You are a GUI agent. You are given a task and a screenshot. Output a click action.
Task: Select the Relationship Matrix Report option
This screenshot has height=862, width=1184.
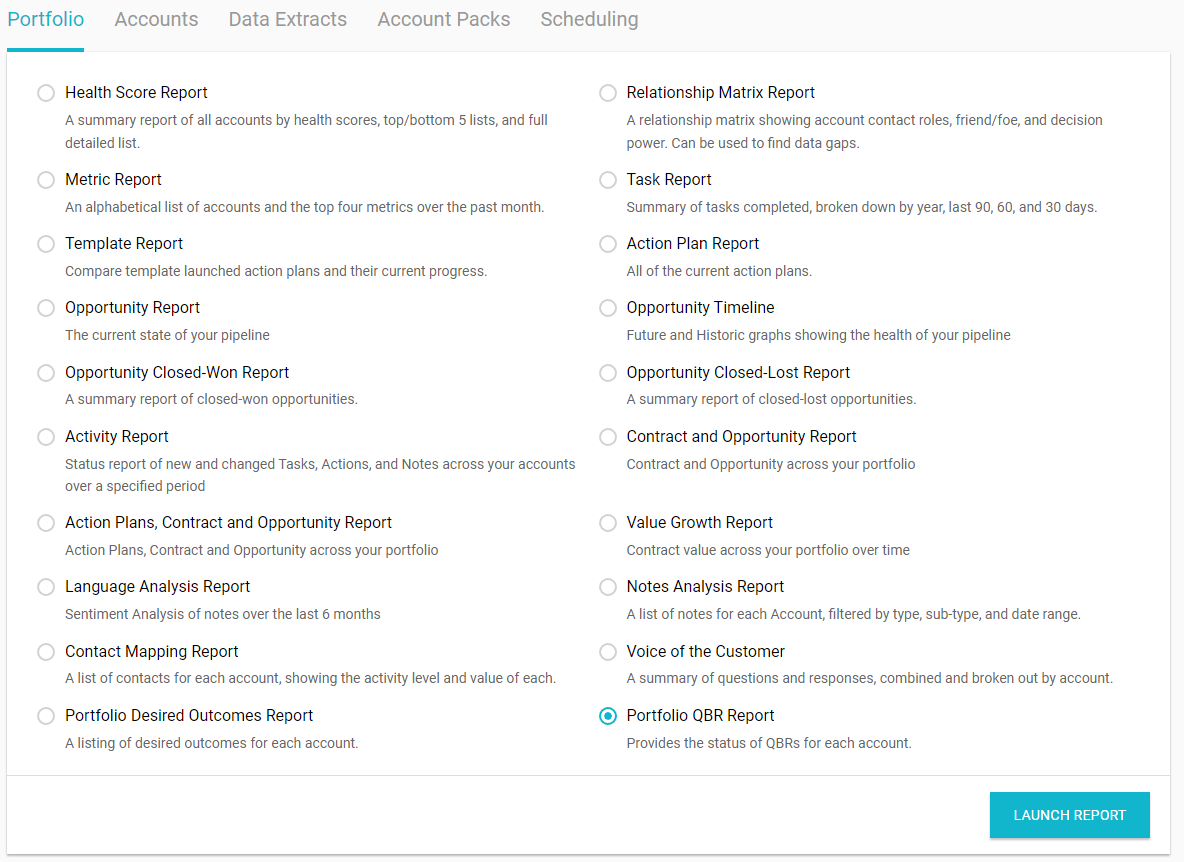[608, 93]
